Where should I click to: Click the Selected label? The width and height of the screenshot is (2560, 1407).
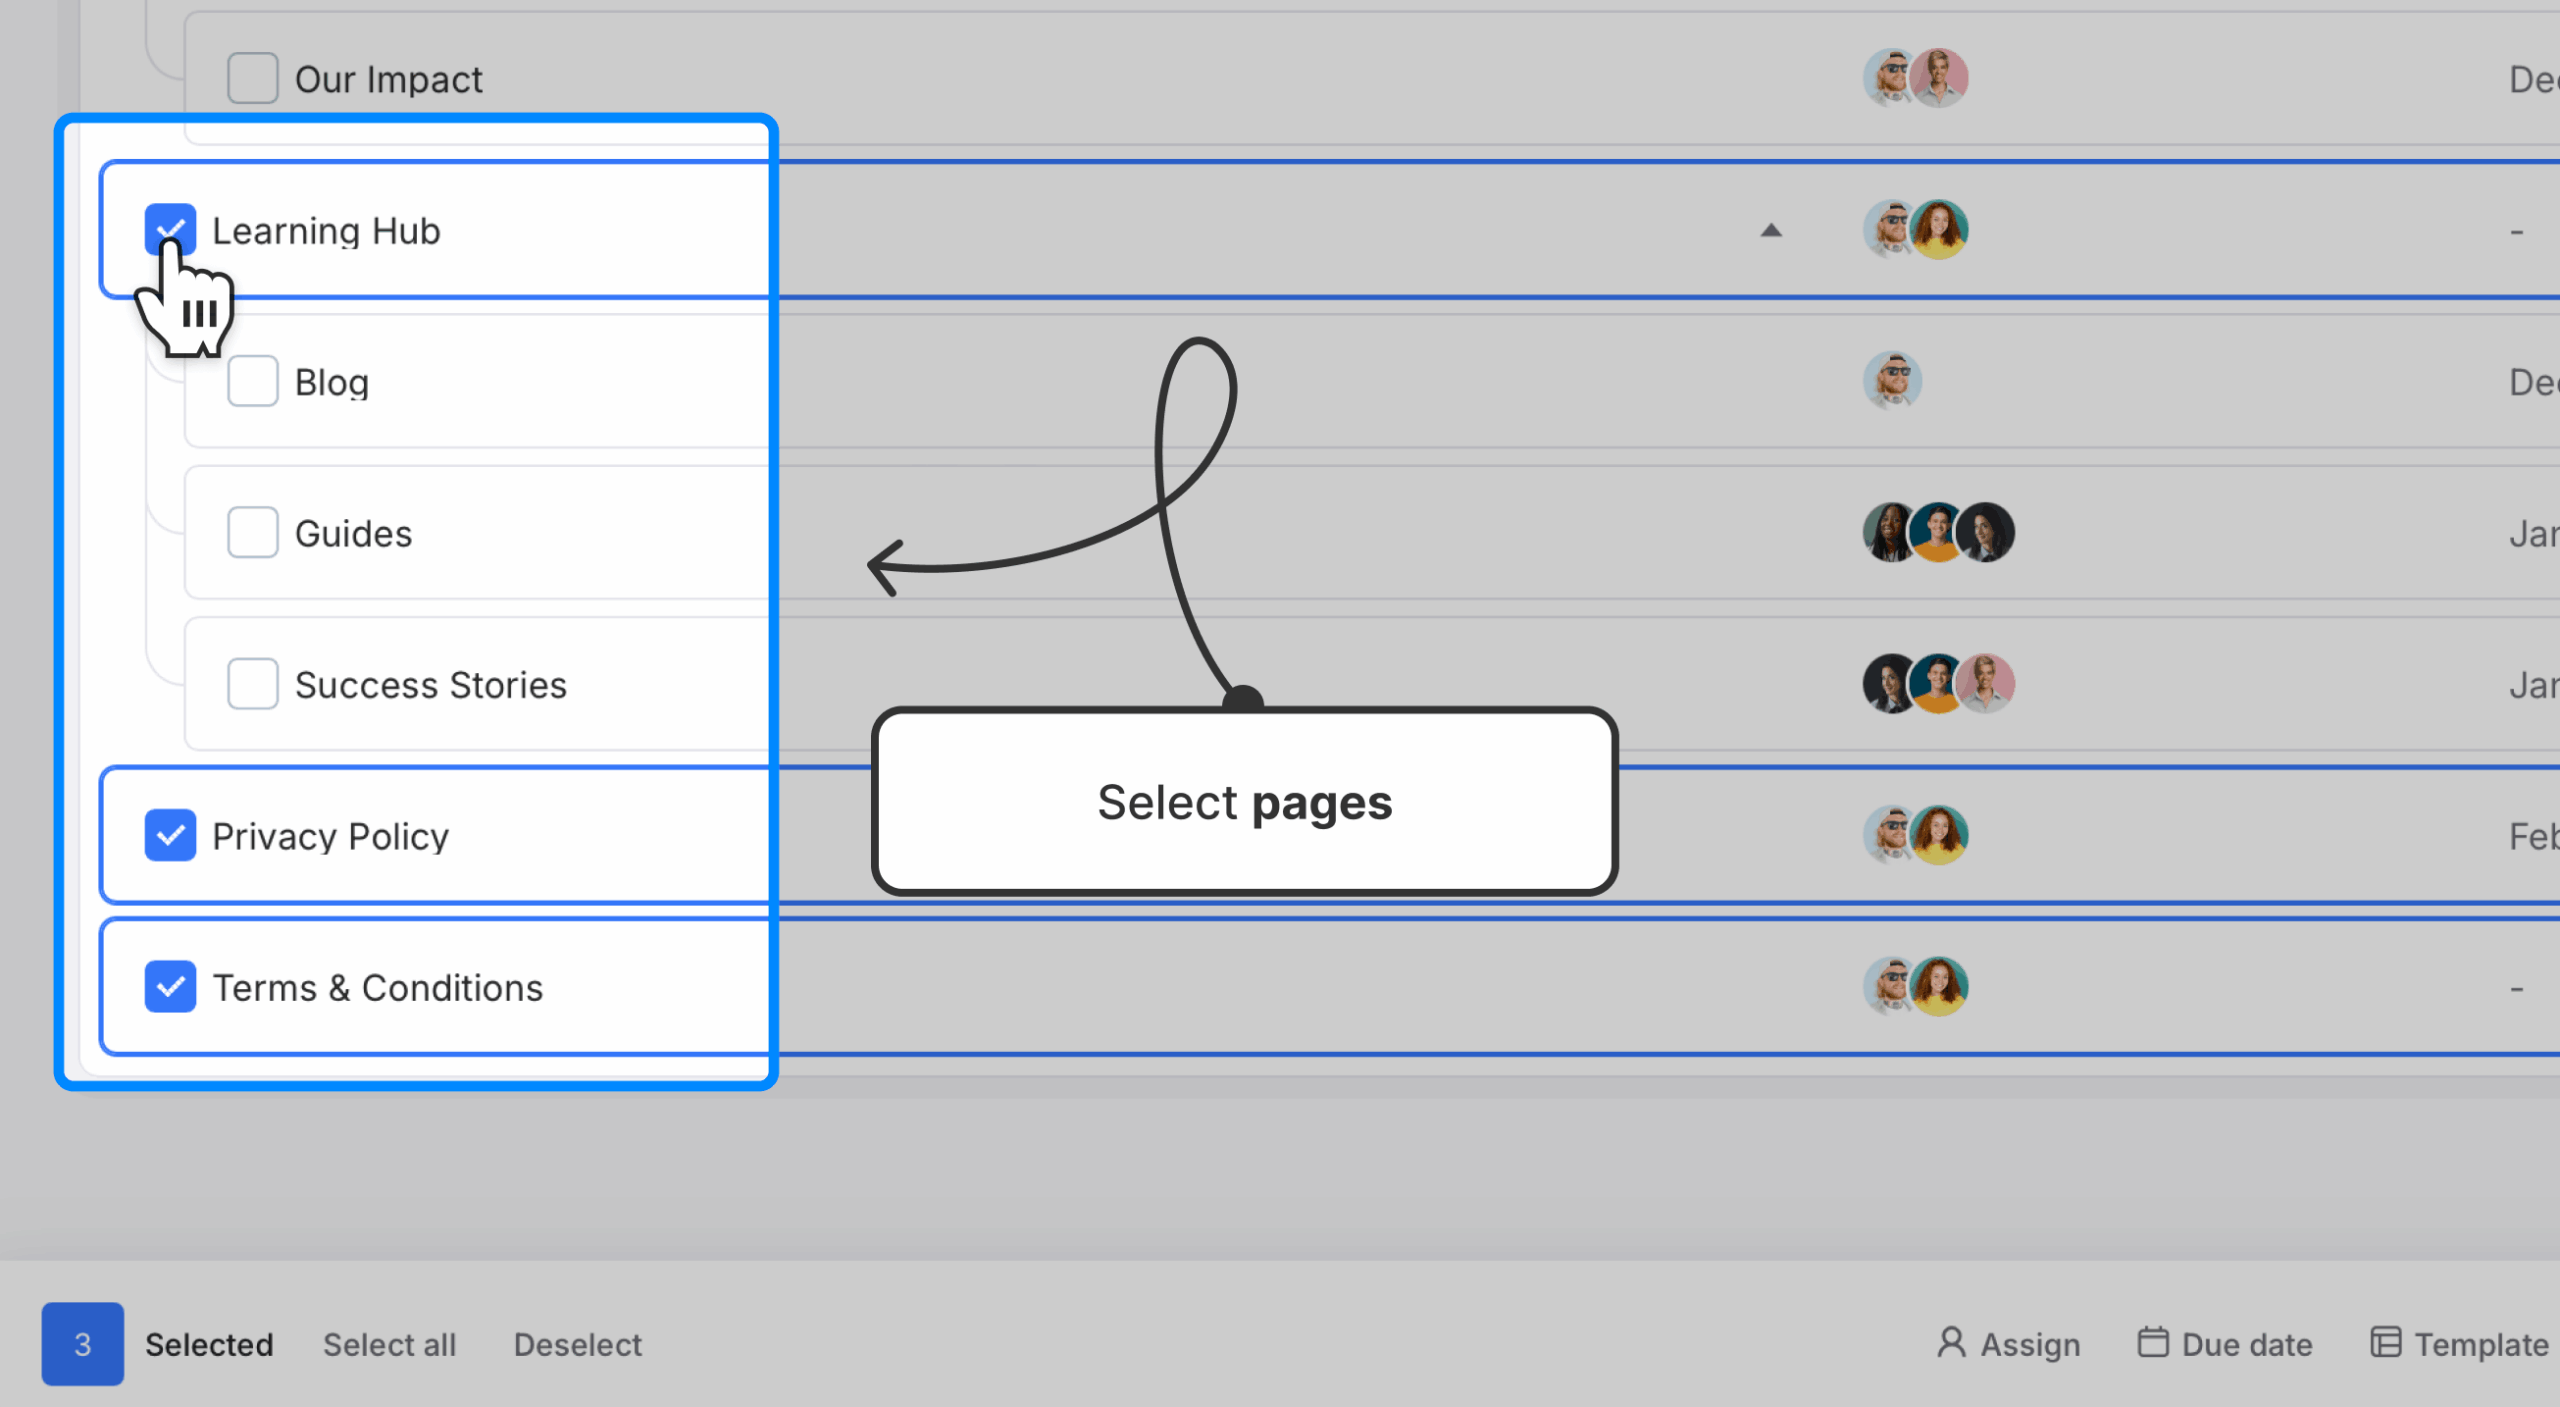click(209, 1345)
